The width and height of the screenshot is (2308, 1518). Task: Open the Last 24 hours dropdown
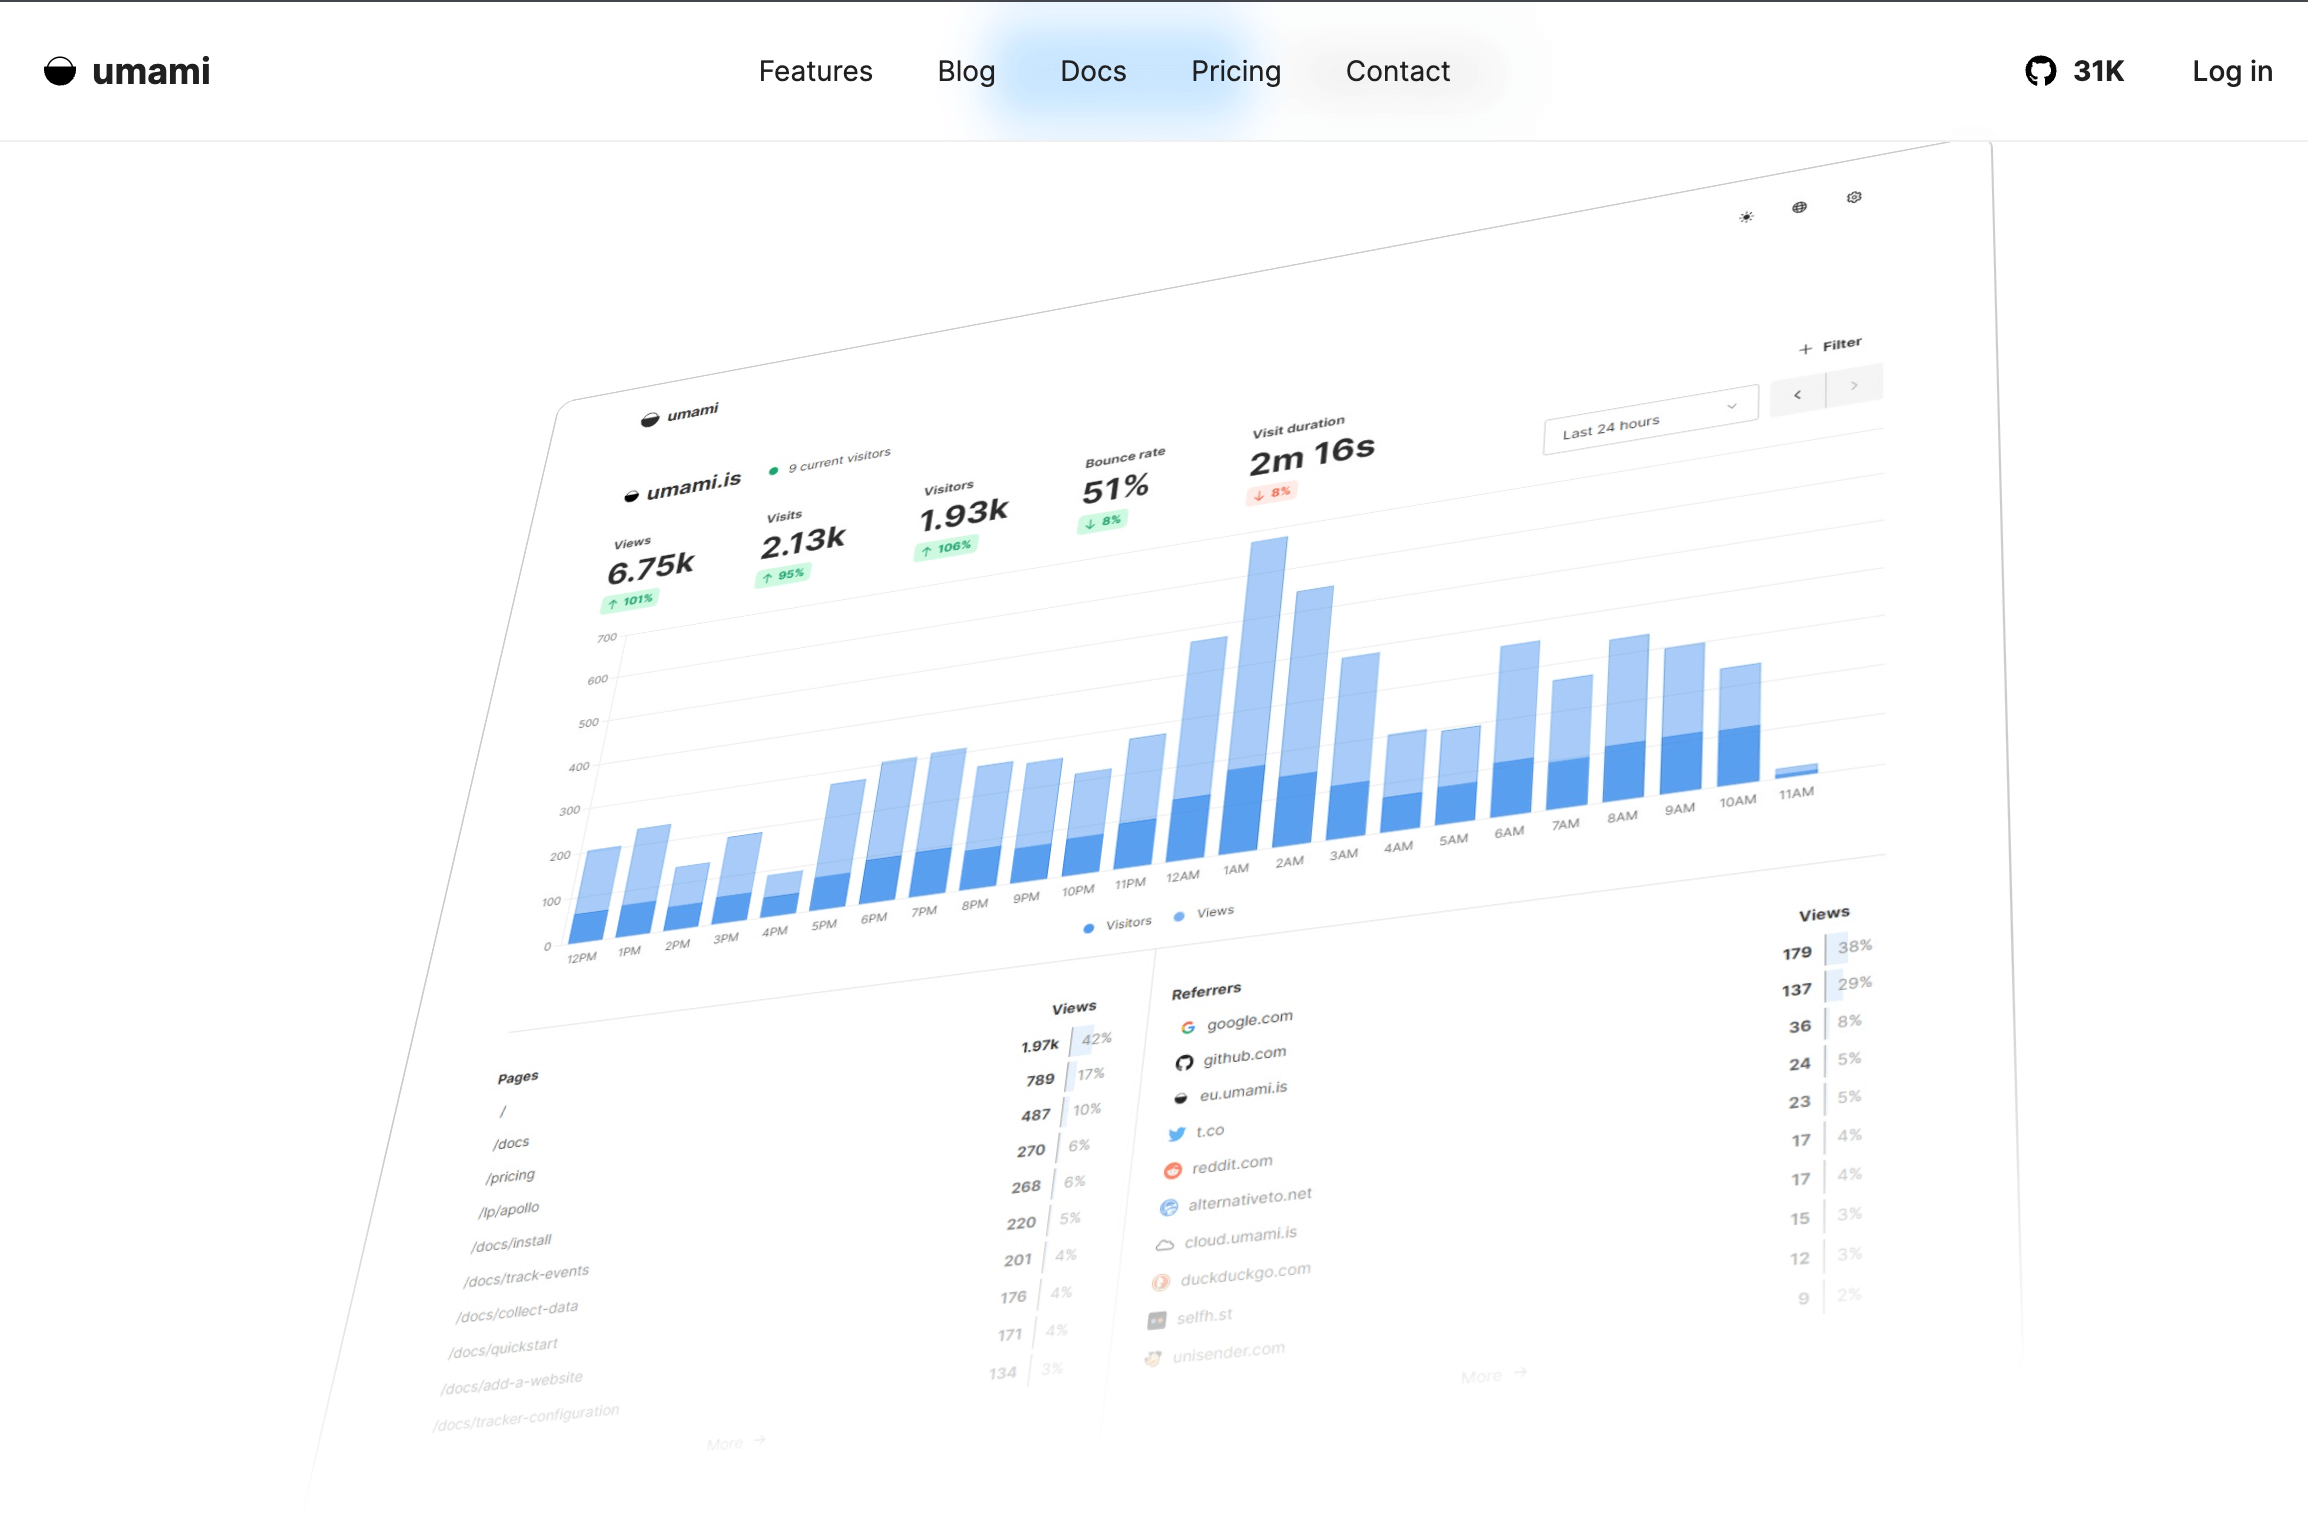(1650, 420)
